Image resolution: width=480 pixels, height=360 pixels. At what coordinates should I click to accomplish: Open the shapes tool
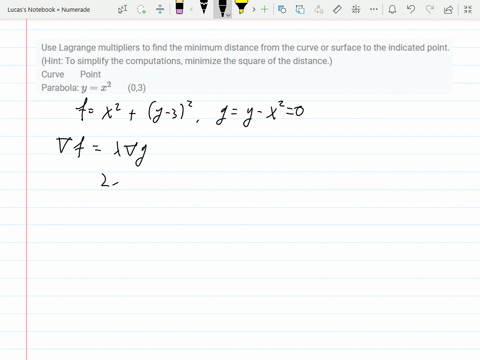pos(282,10)
